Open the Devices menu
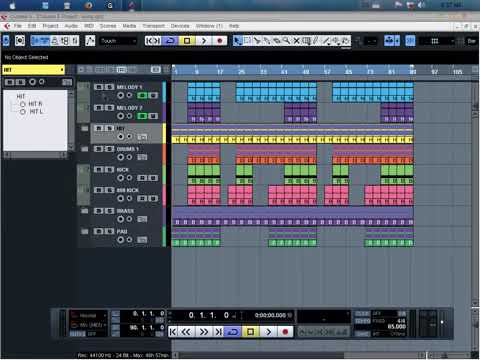The height and width of the screenshot is (360, 480). click(180, 26)
